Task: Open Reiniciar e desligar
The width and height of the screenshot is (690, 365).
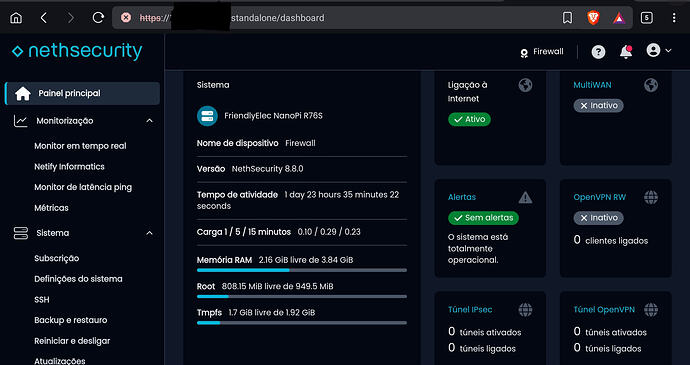Action: pos(72,341)
